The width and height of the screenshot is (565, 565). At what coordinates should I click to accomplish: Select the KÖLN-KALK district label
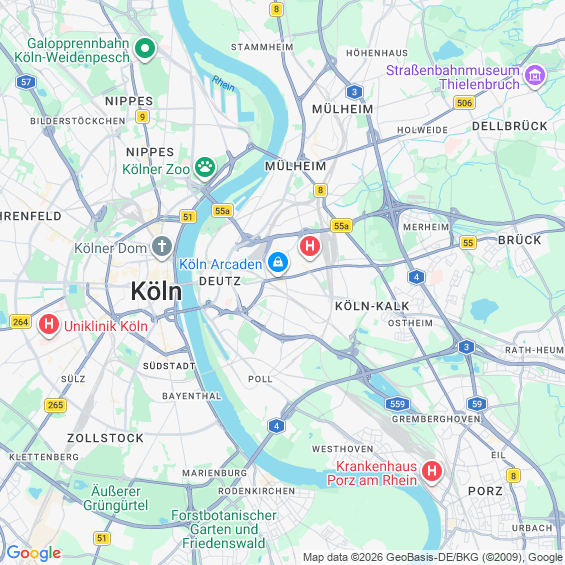[372, 306]
